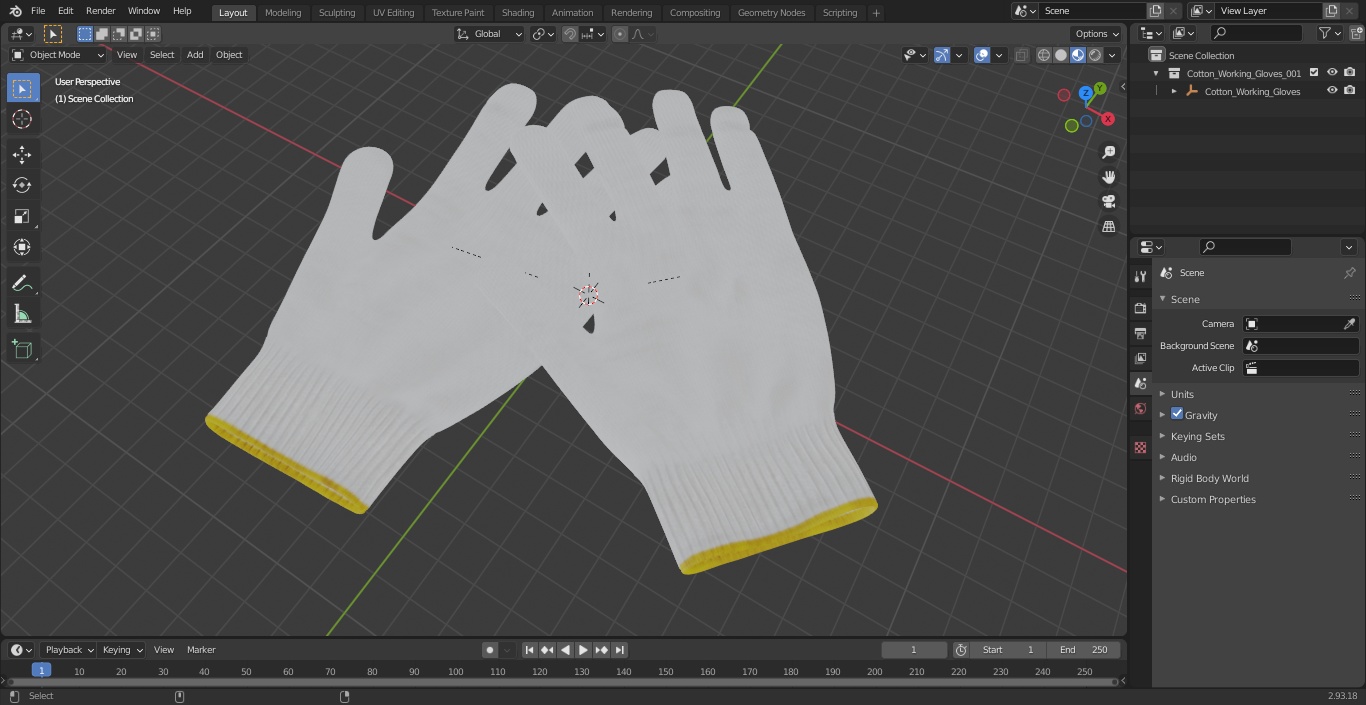This screenshot has height=705, width=1366.
Task: Open the Tool properties tab
Action: [1140, 276]
